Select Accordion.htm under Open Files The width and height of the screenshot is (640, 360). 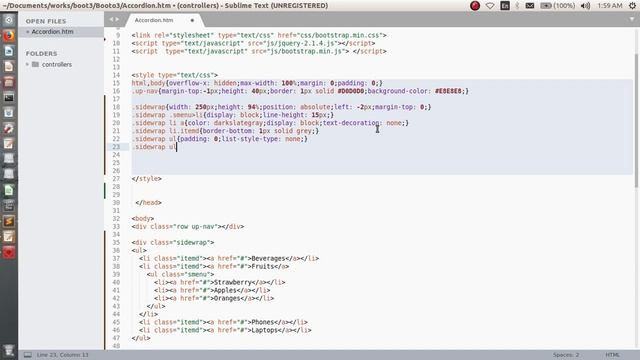pos(53,31)
